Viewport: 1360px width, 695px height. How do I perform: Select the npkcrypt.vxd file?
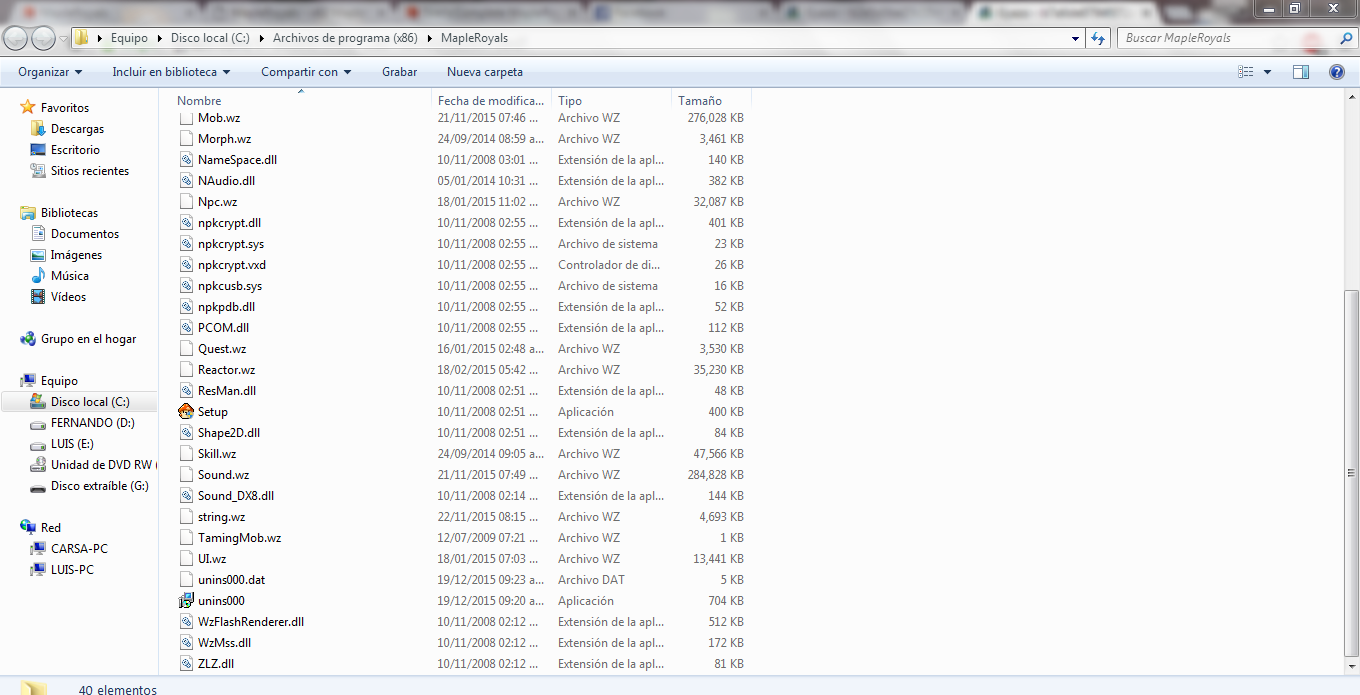232,265
